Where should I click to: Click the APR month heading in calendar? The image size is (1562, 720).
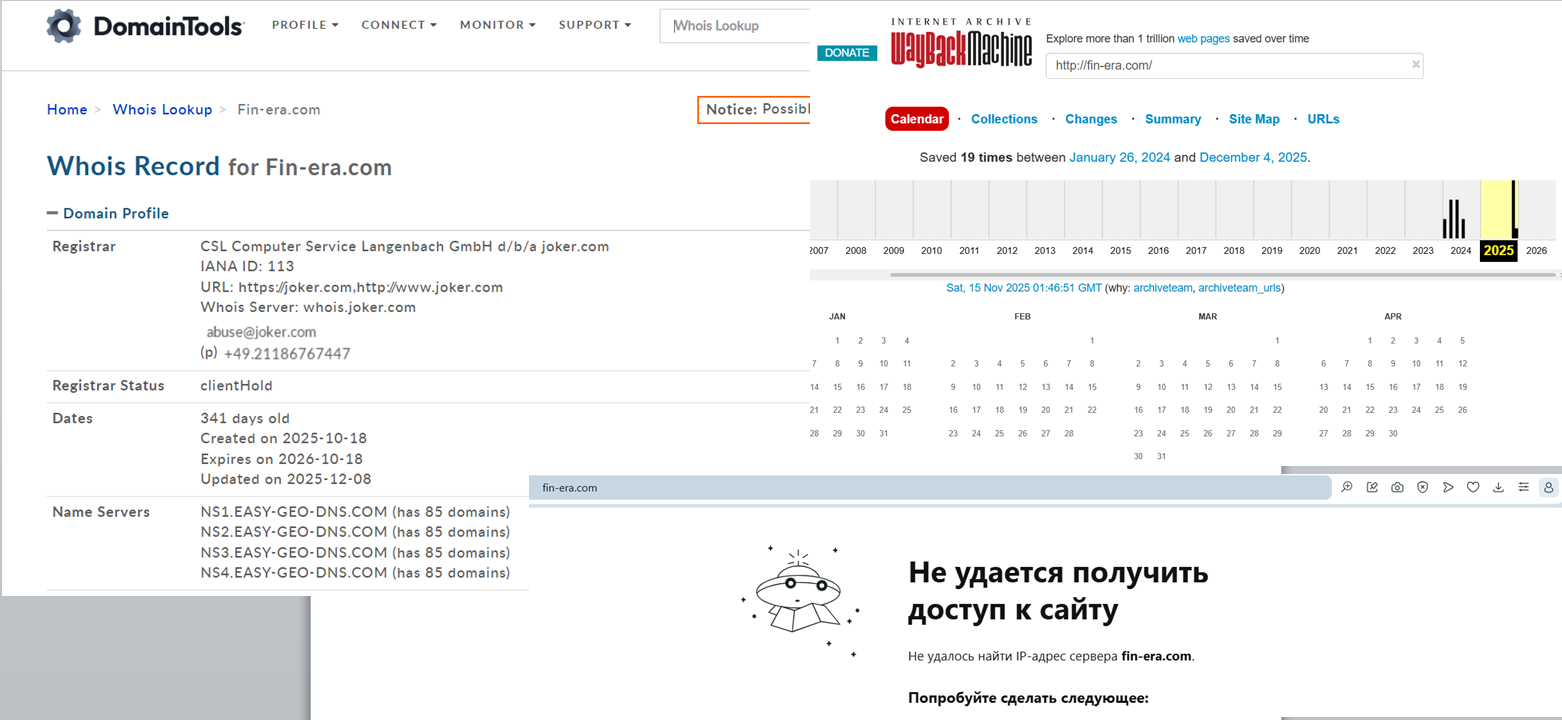click(x=1393, y=316)
